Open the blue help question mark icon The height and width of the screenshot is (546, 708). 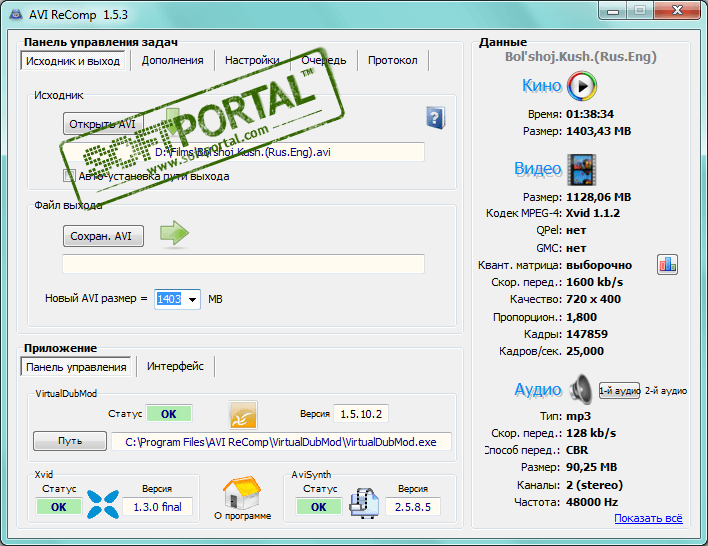[x=436, y=118]
